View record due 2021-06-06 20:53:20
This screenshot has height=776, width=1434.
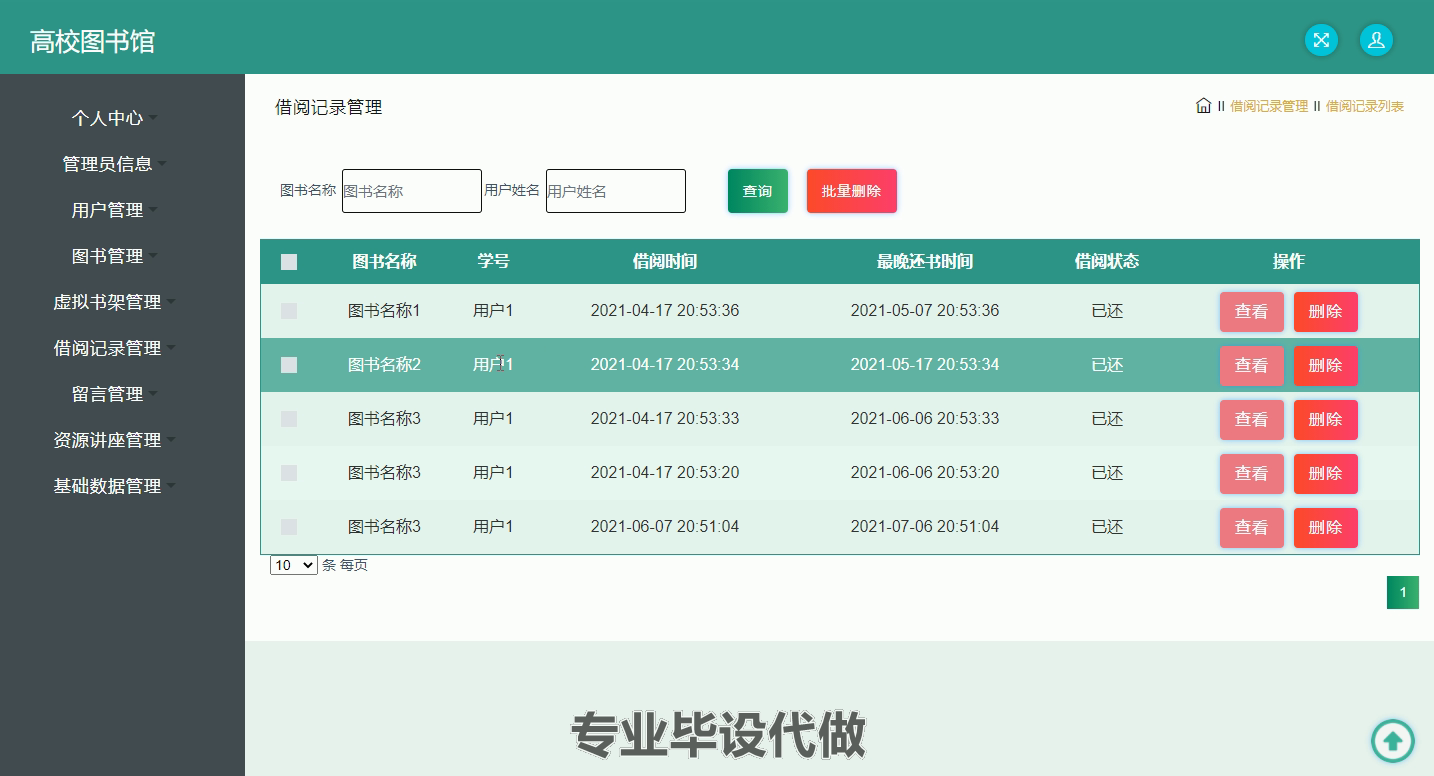click(1252, 474)
